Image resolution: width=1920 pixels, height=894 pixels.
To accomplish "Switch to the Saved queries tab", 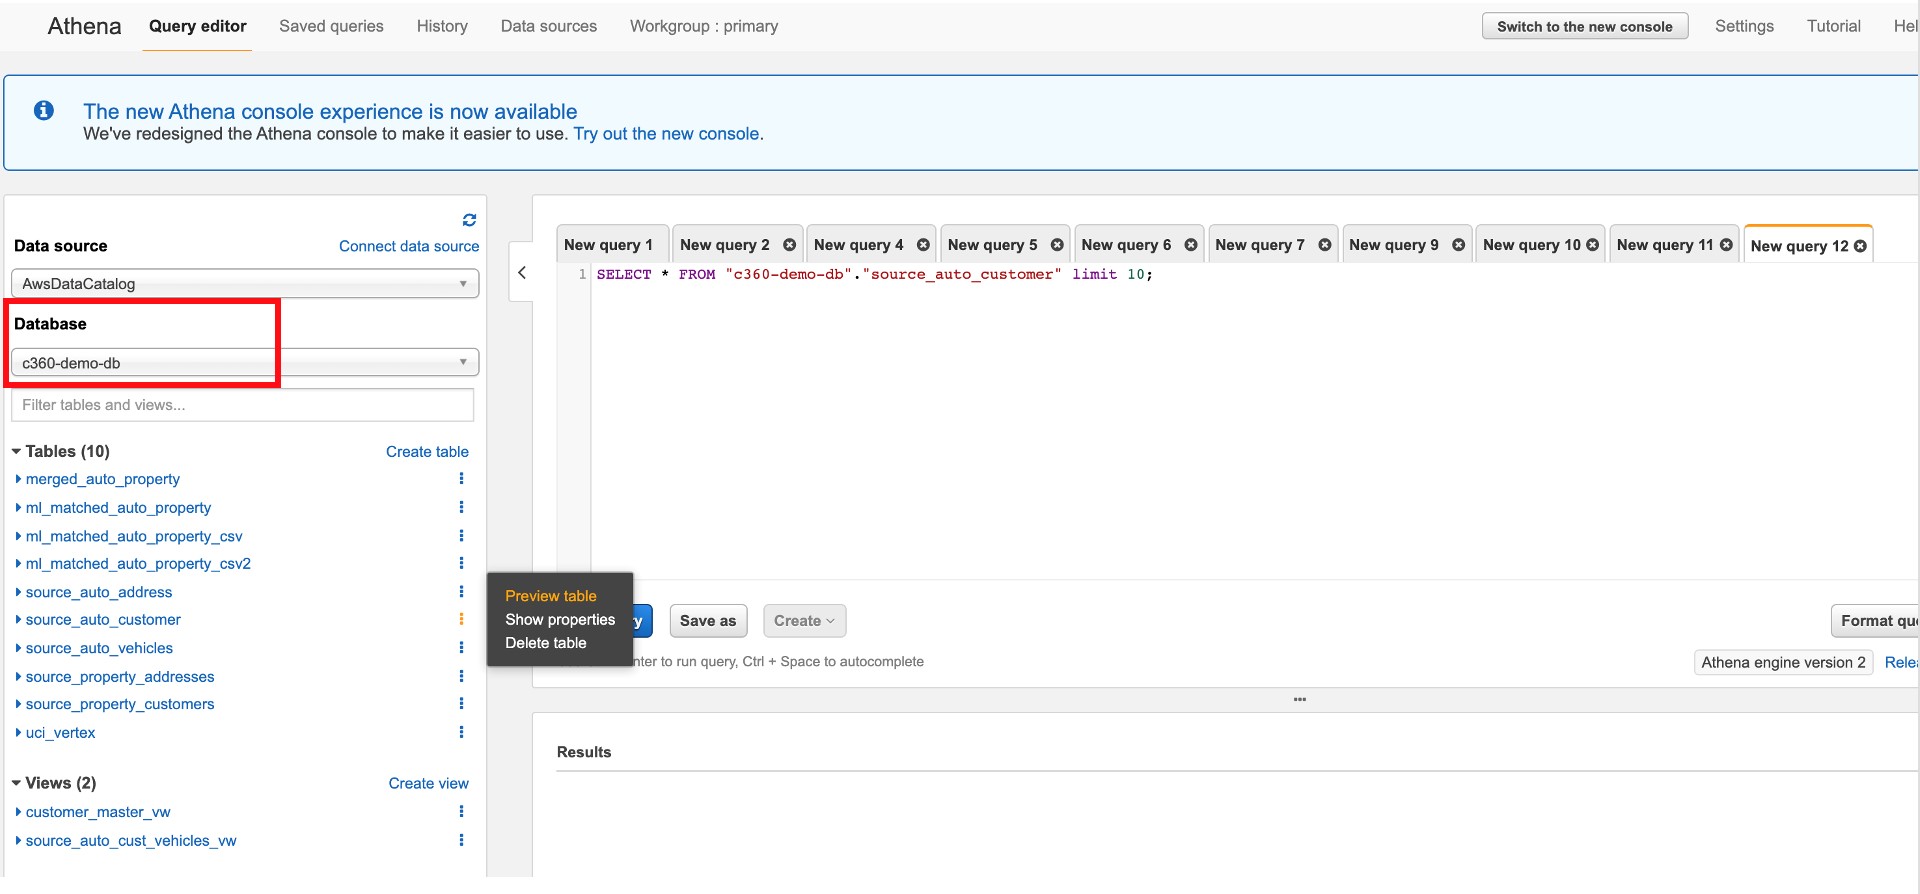I will [331, 26].
